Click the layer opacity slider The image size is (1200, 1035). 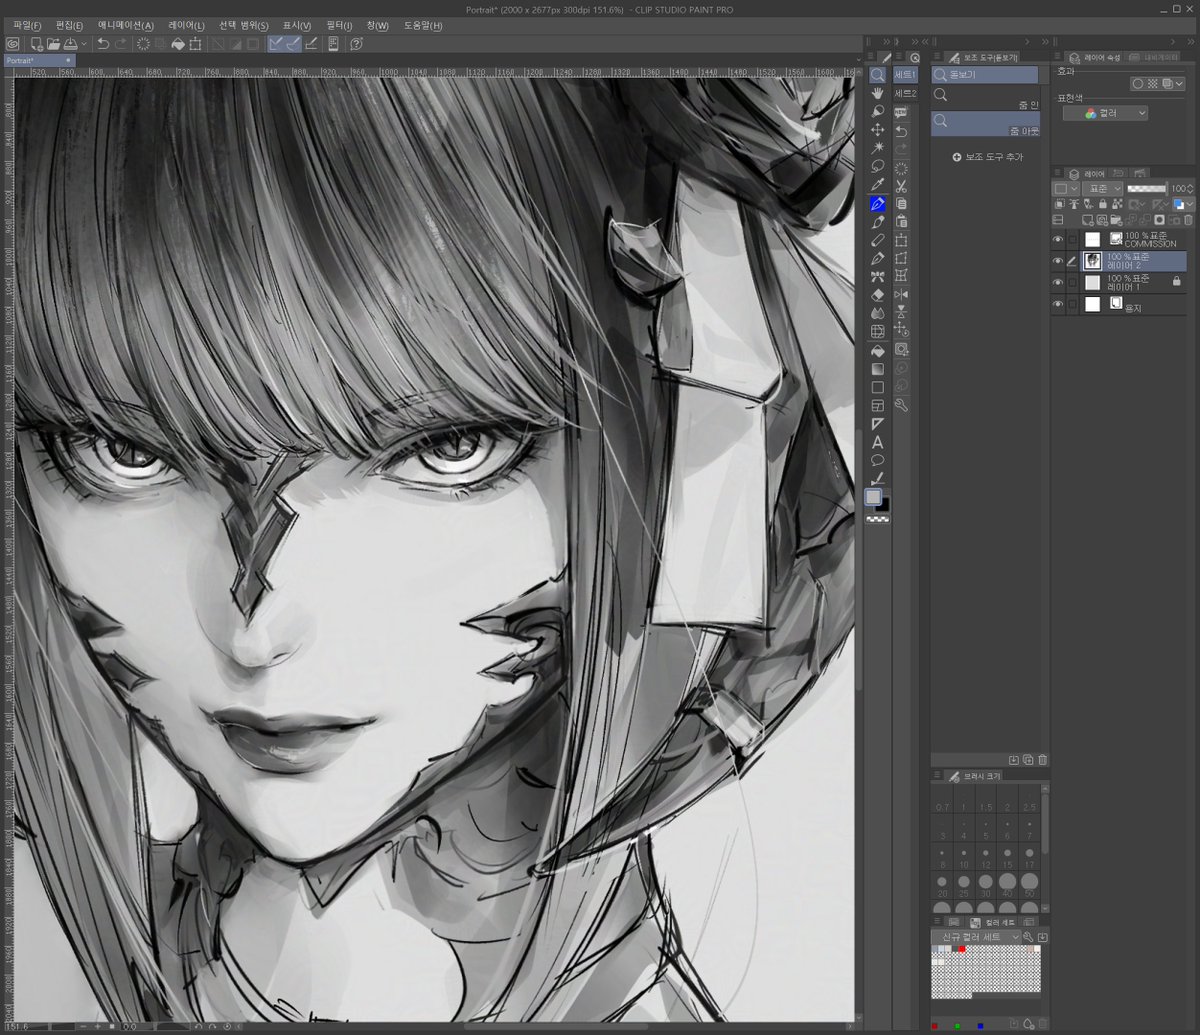[1147, 188]
